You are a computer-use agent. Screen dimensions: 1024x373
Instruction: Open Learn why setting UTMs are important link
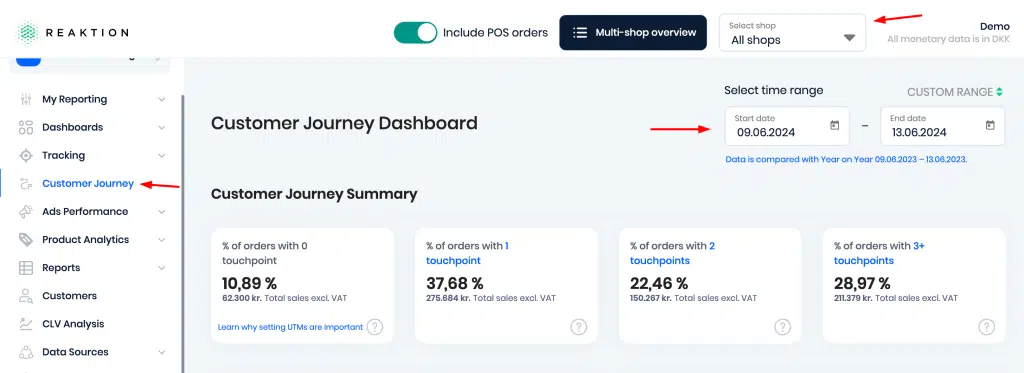point(290,327)
